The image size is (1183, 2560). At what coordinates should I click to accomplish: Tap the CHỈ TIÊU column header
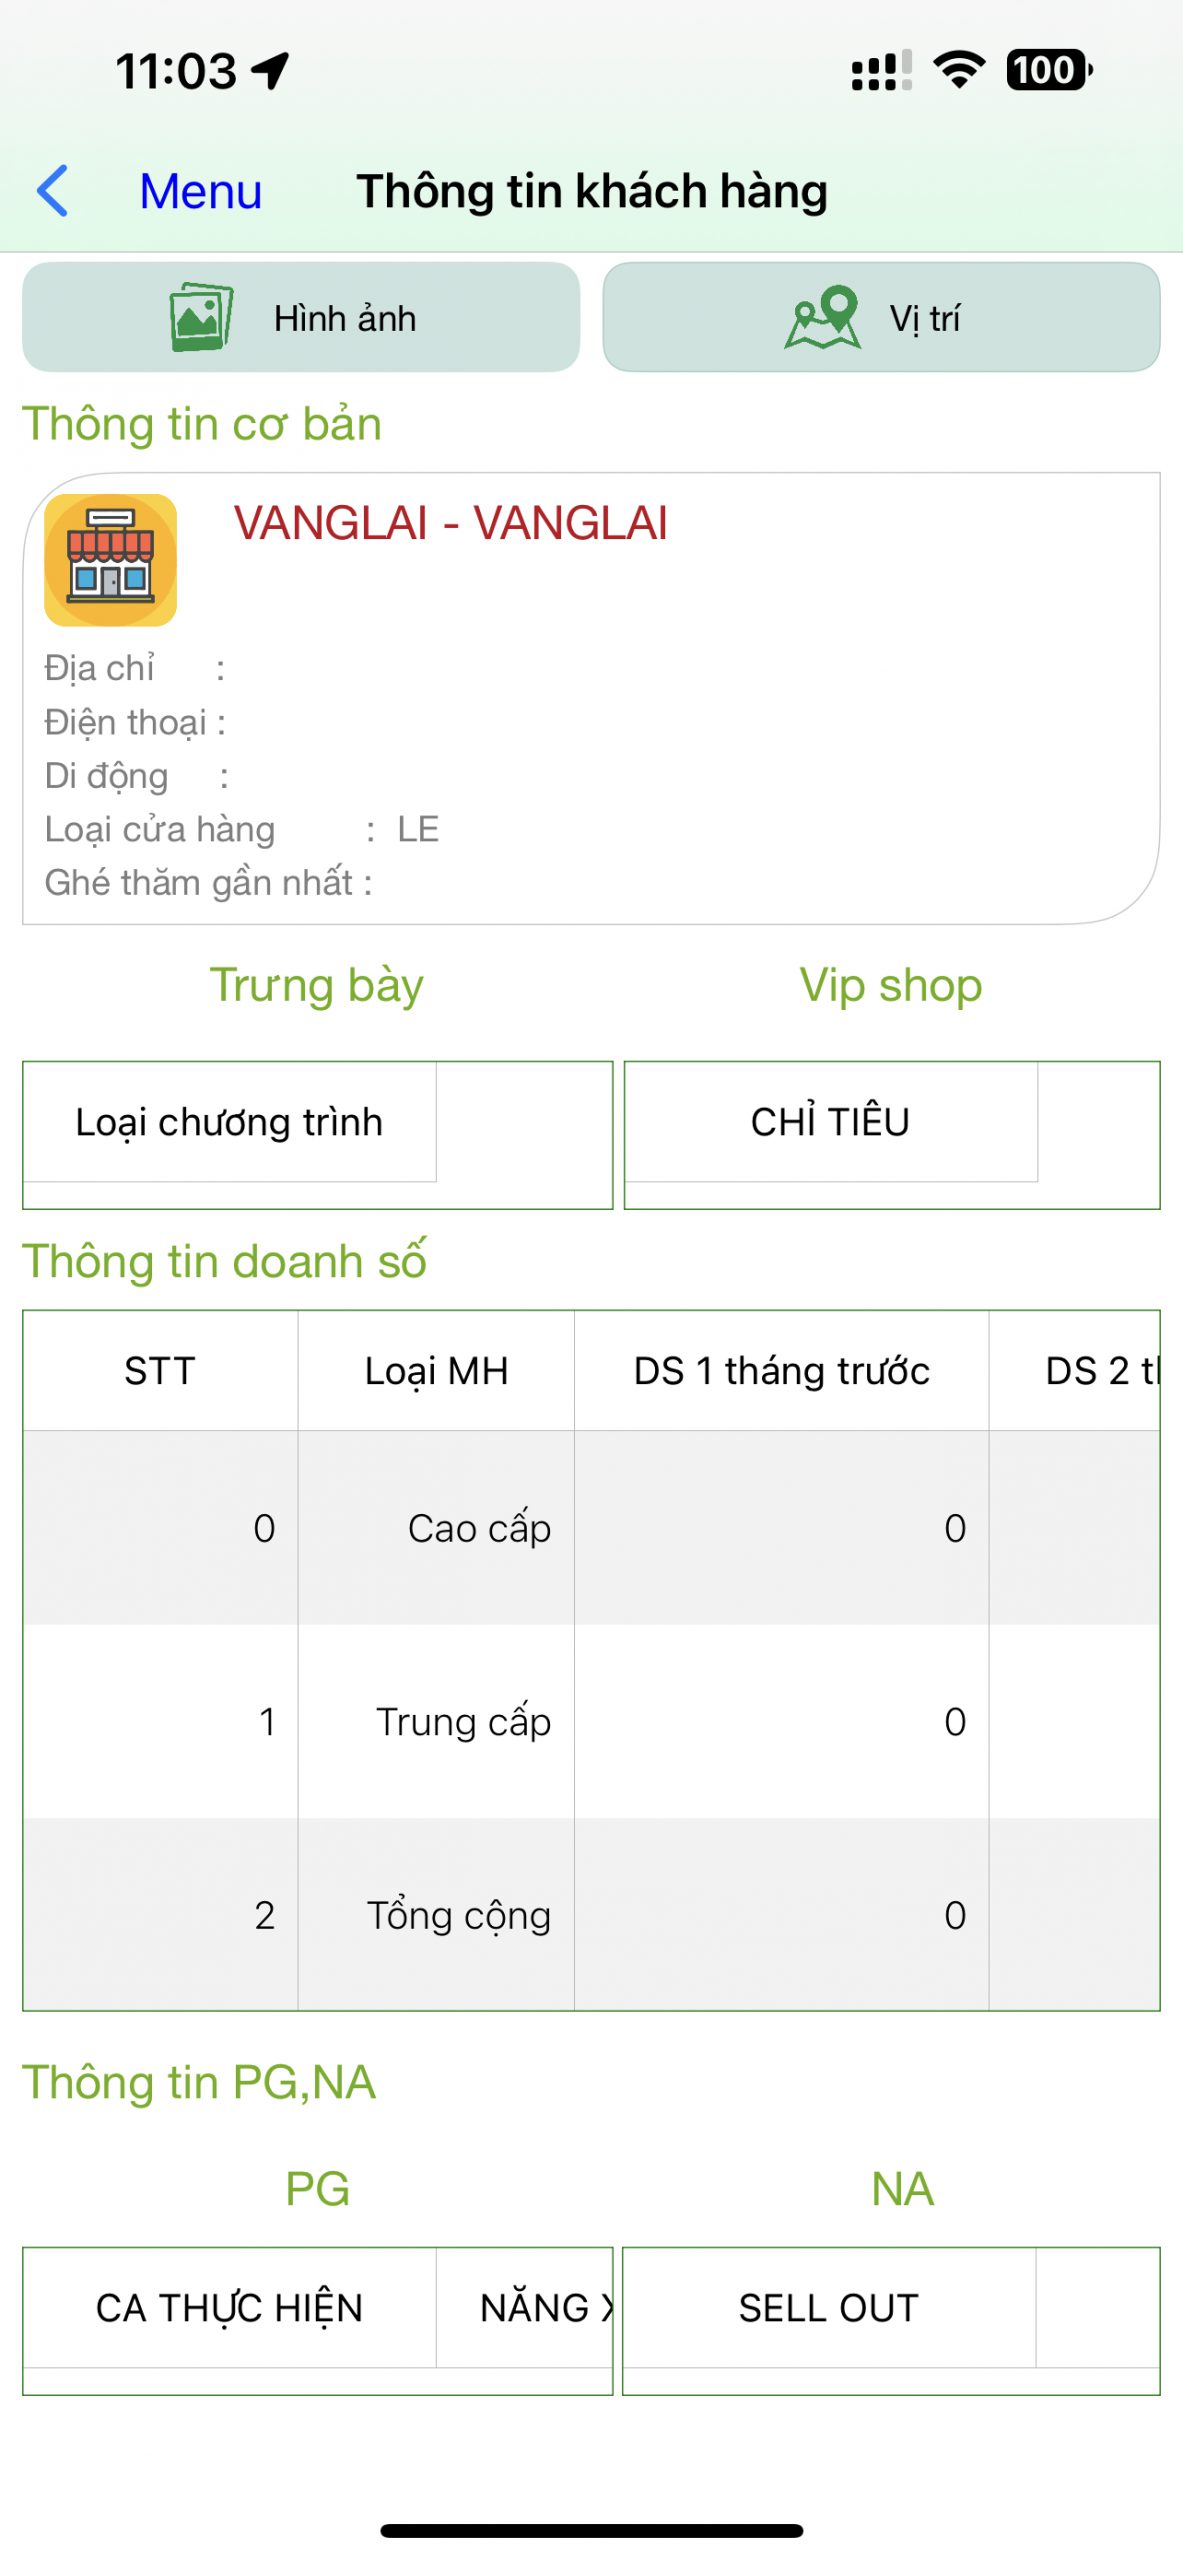(x=830, y=1122)
